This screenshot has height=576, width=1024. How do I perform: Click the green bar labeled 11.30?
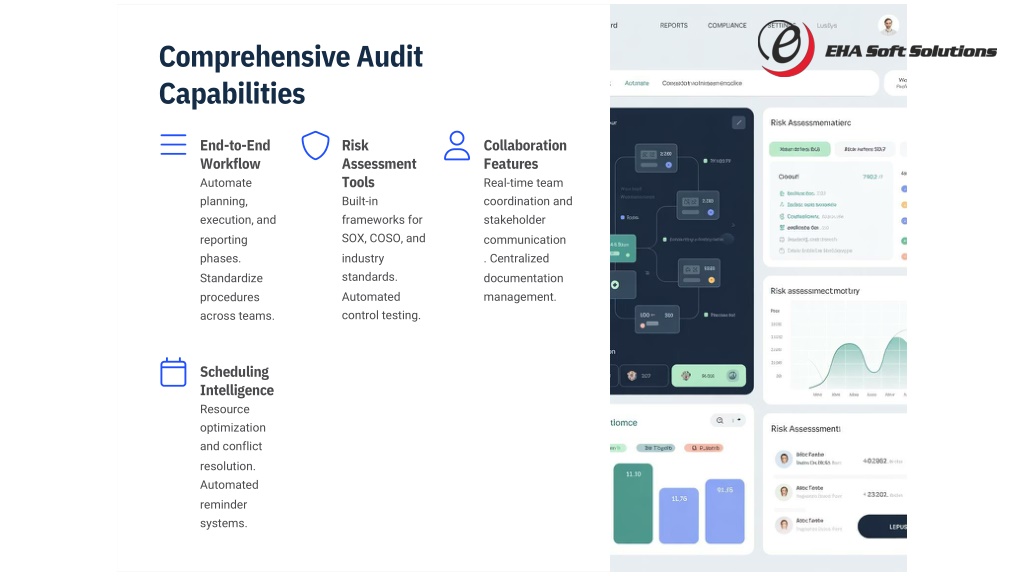pos(633,503)
